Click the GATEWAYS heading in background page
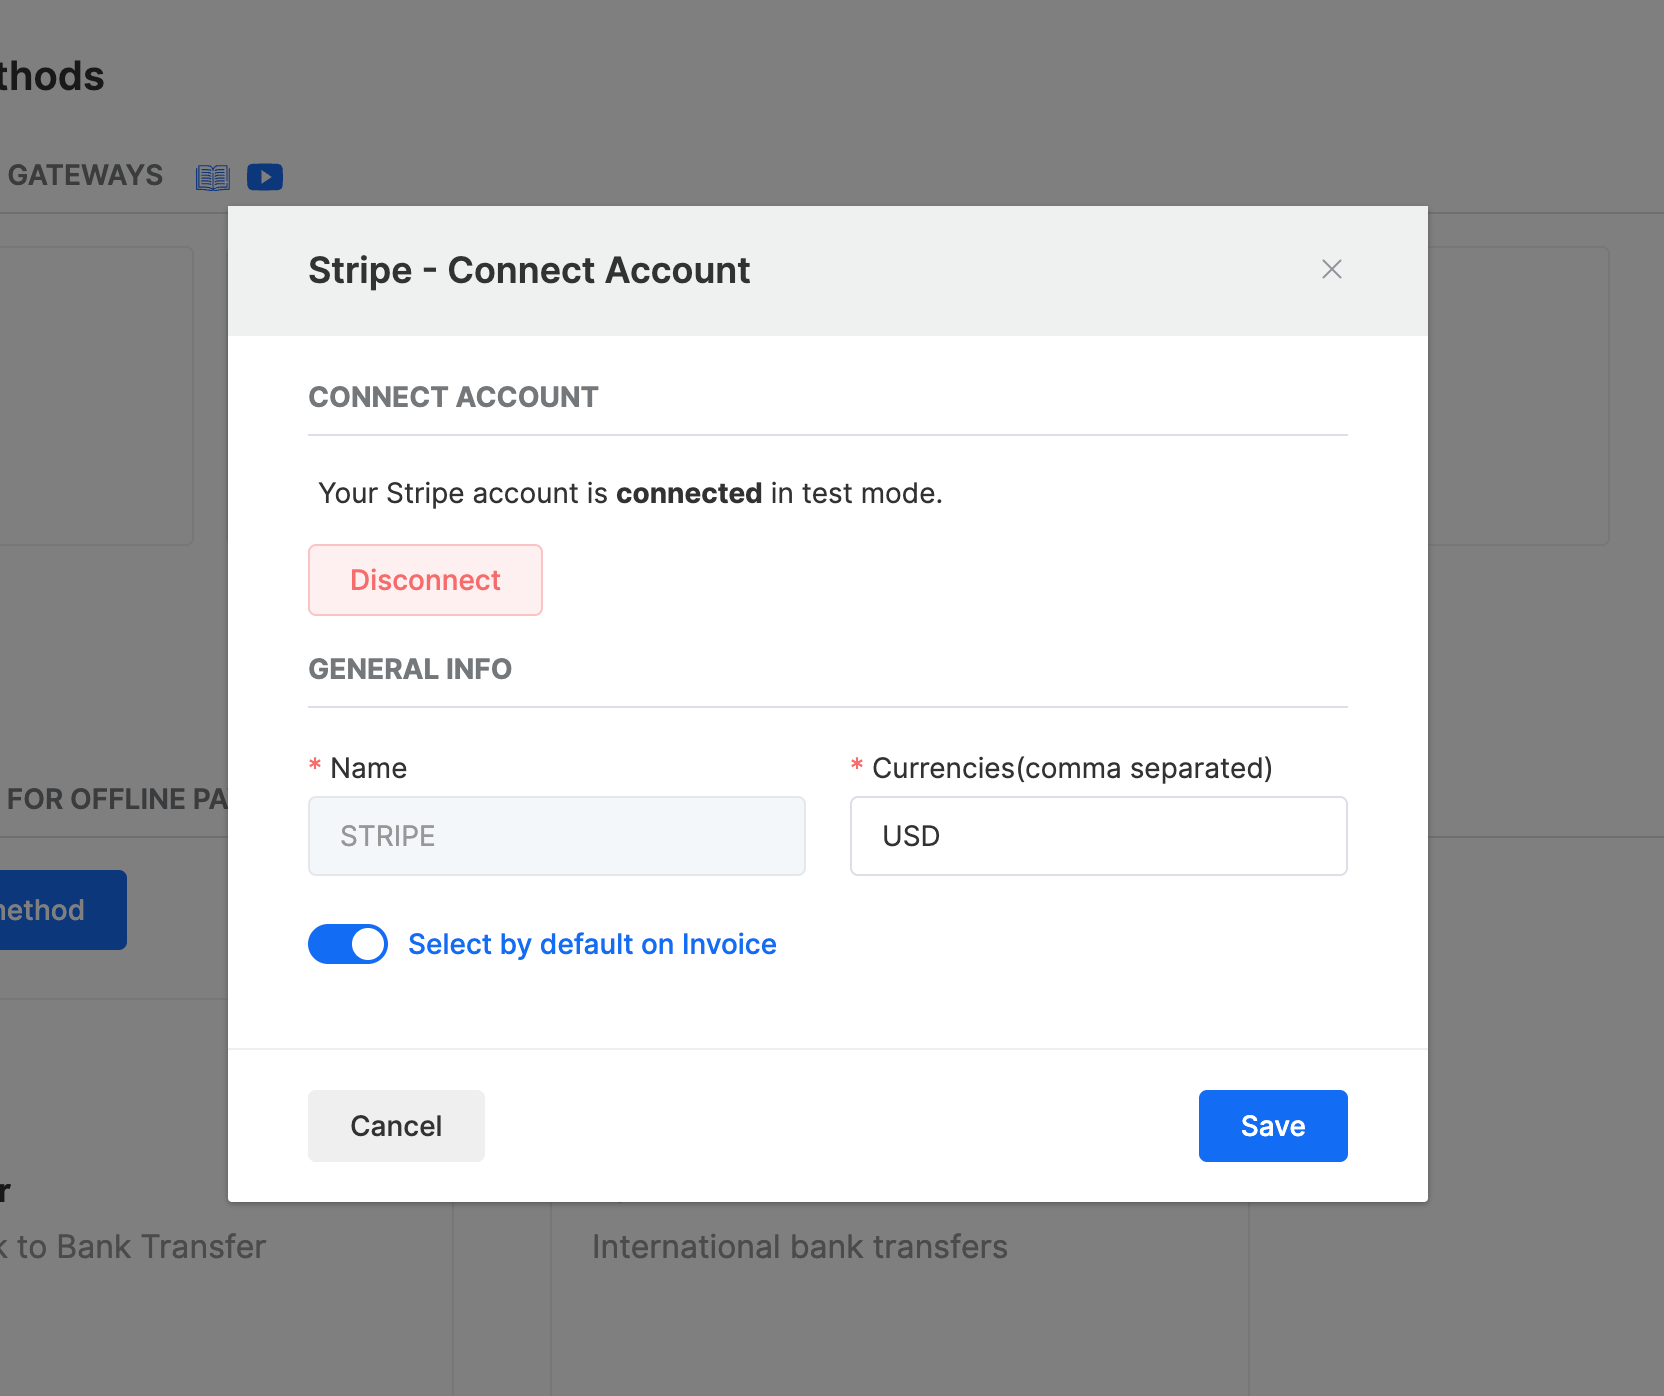 85,175
